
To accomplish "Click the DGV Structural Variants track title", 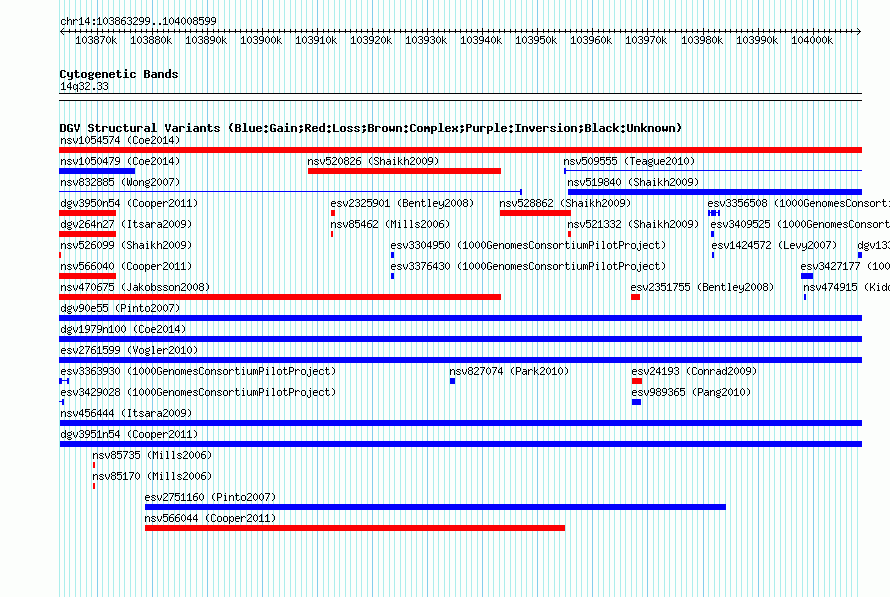I will tap(370, 128).
